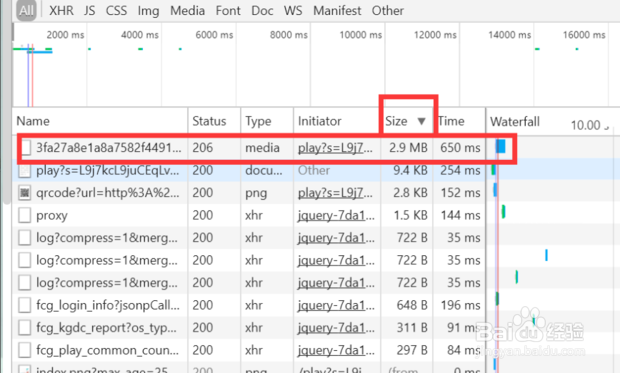Image resolution: width=620 pixels, height=373 pixels.
Task: Click the 311 B size cell
Action: tap(413, 328)
